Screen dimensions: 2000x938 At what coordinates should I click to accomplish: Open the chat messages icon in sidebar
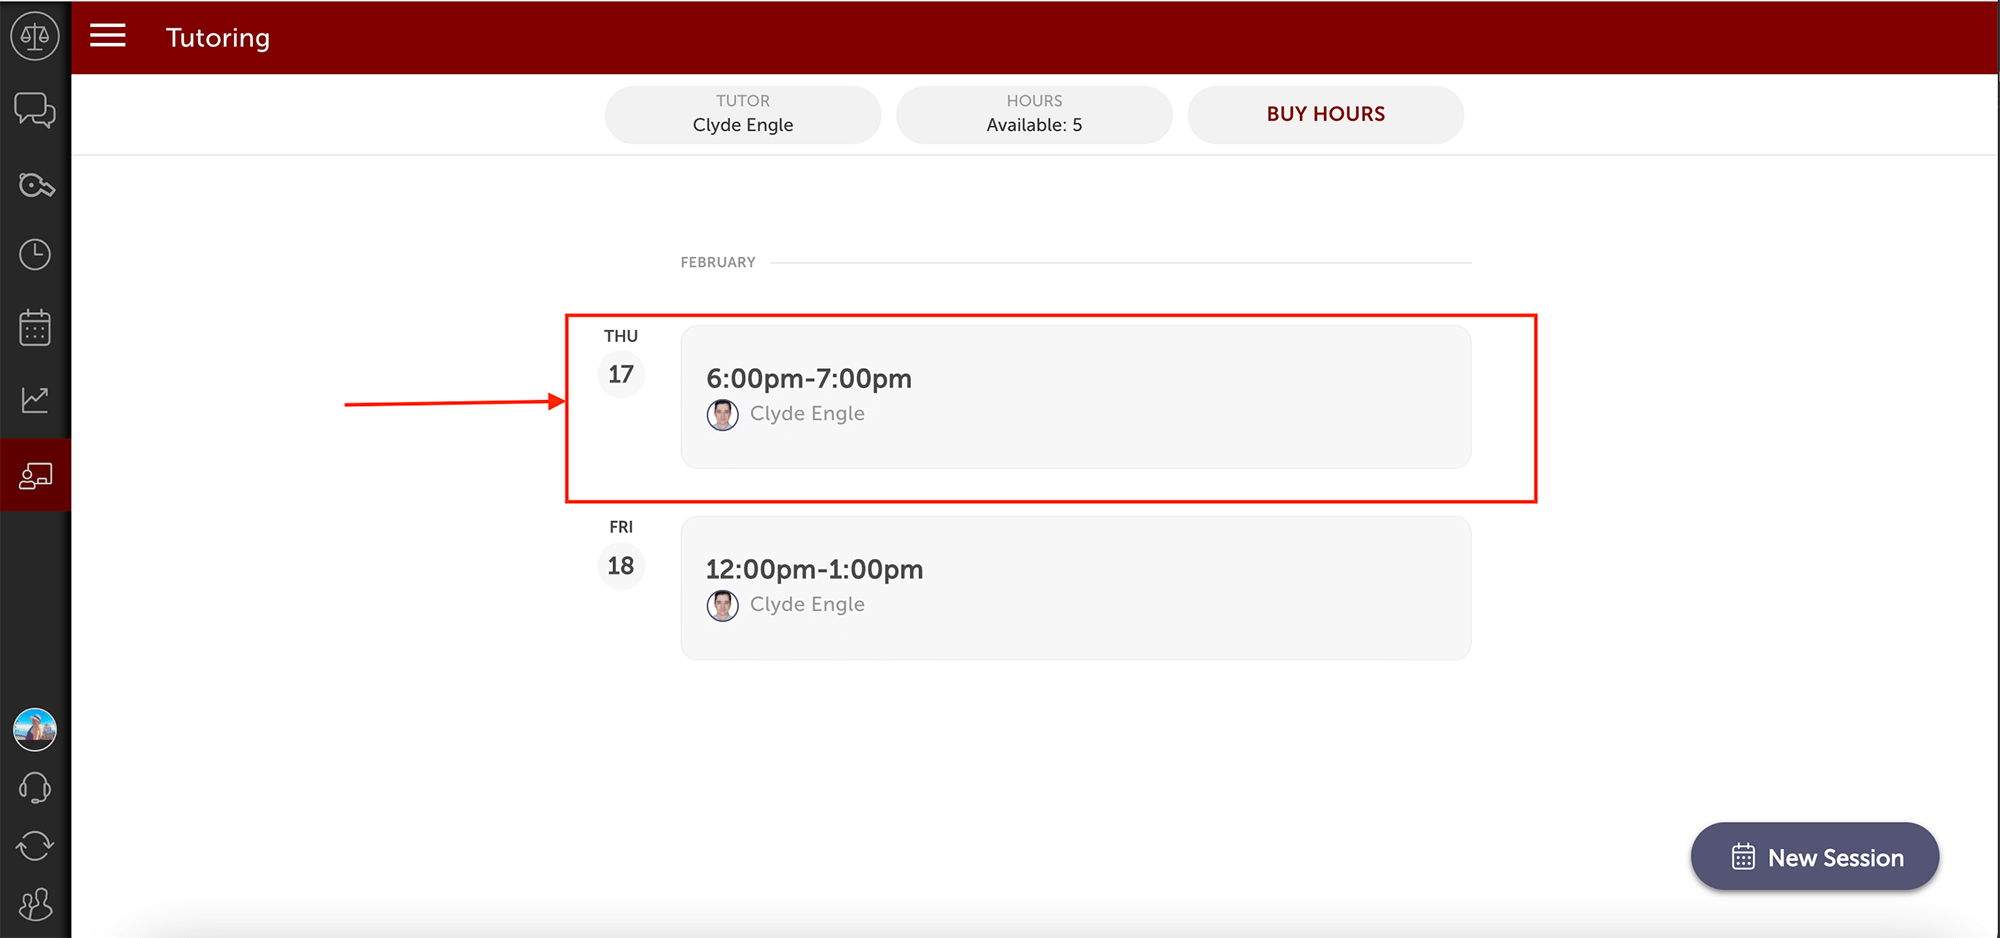tap(35, 110)
